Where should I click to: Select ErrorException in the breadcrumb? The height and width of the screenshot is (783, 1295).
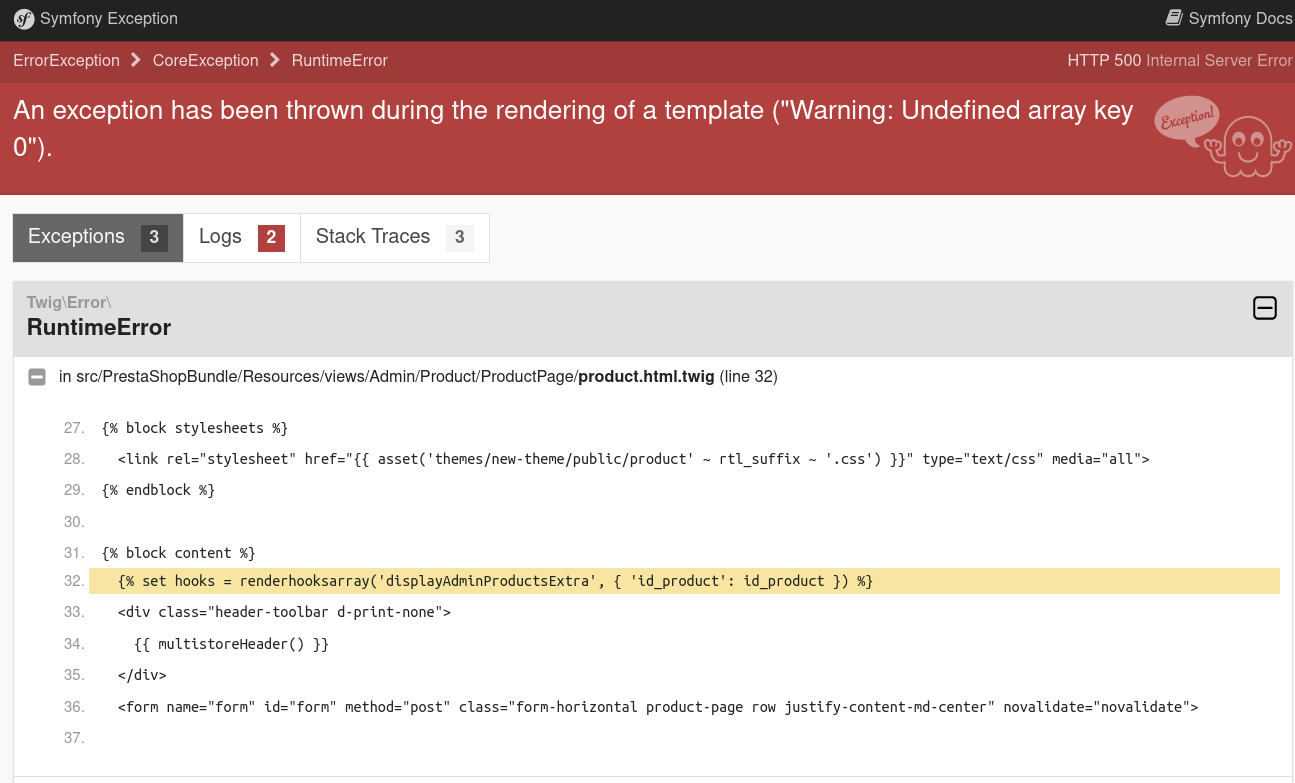[66, 61]
